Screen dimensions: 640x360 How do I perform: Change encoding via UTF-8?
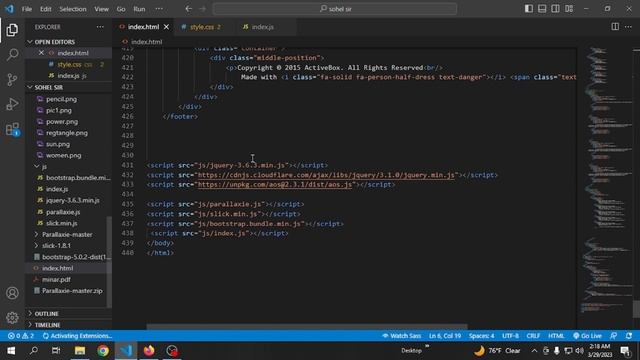coord(510,336)
